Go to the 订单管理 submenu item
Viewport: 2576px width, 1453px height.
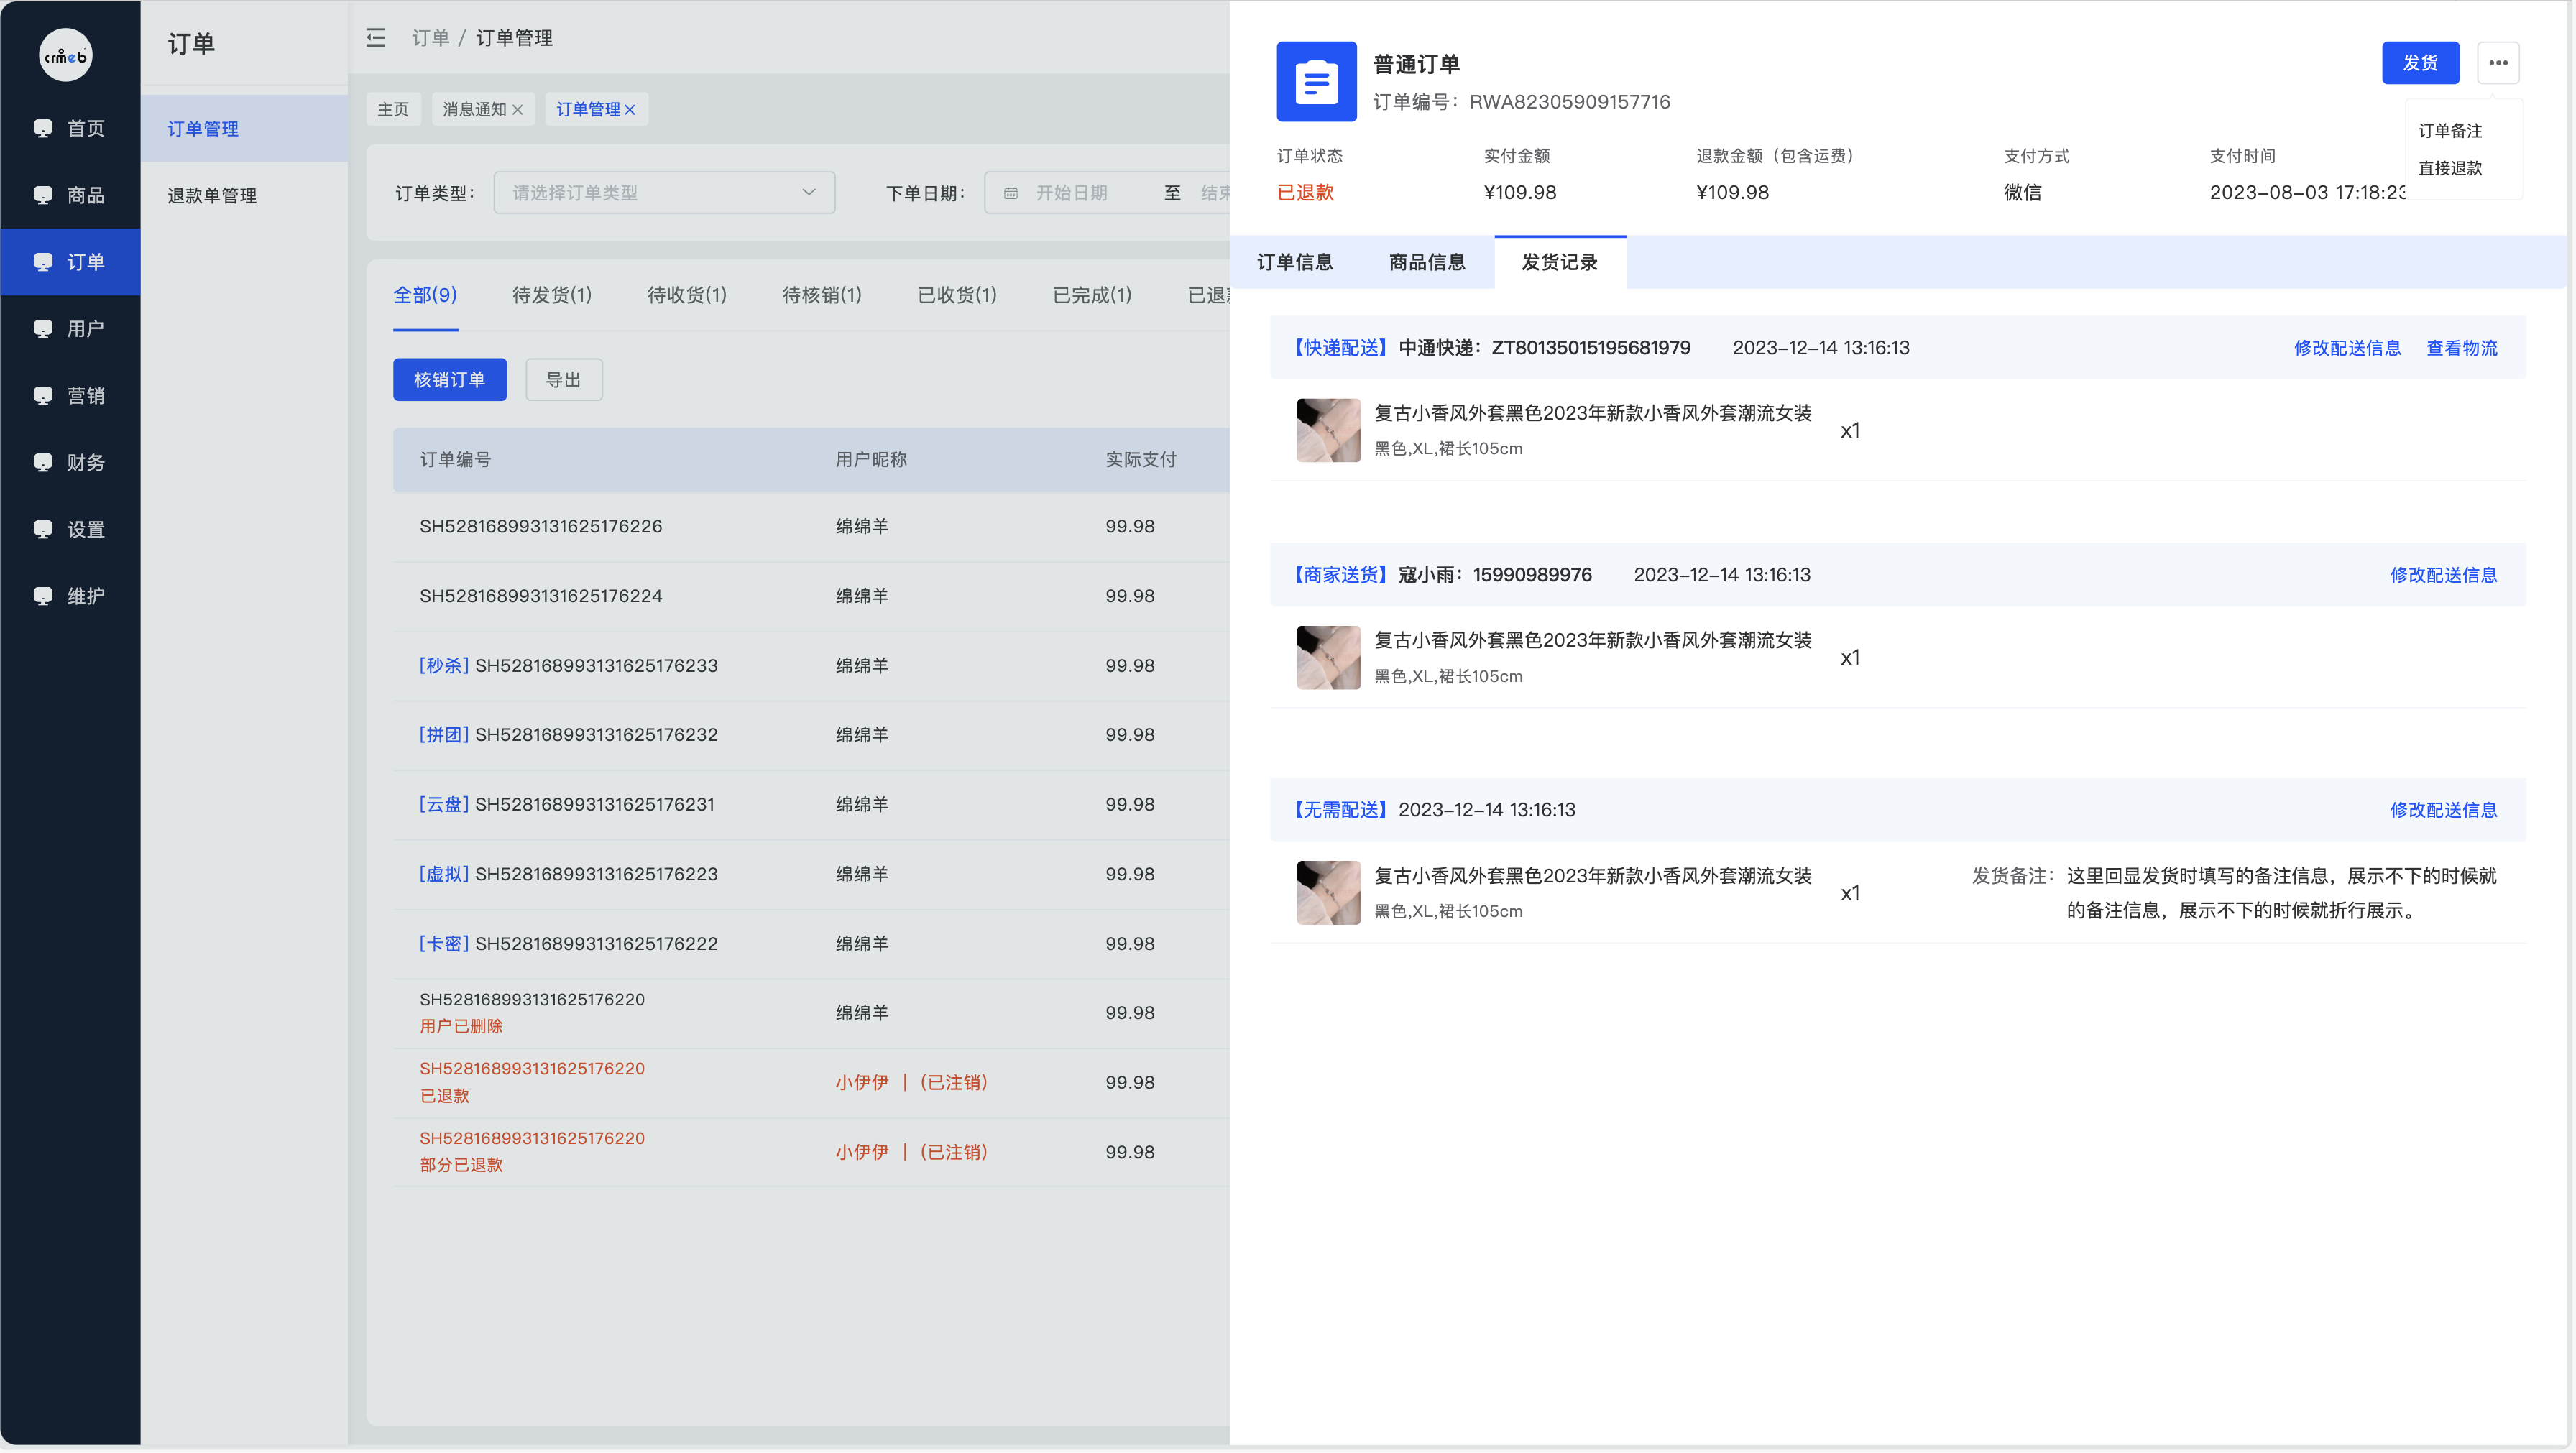(244, 129)
